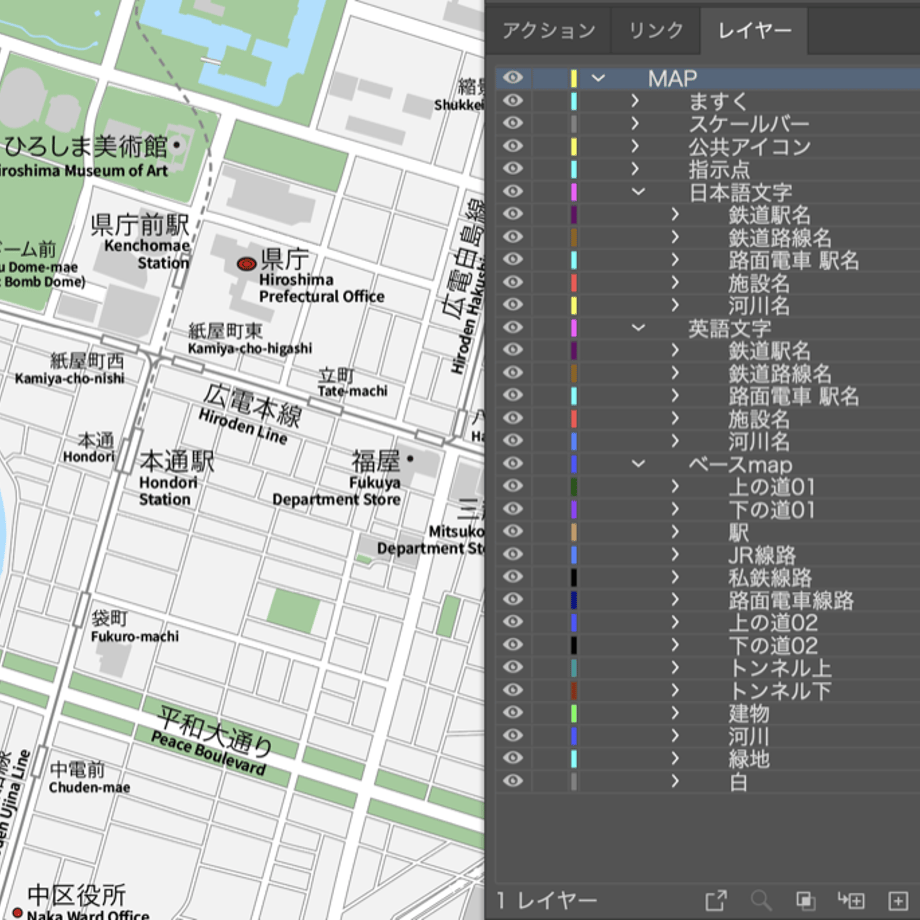Click the Create New Layer icon
Image resolution: width=920 pixels, height=920 pixels.
(898, 900)
